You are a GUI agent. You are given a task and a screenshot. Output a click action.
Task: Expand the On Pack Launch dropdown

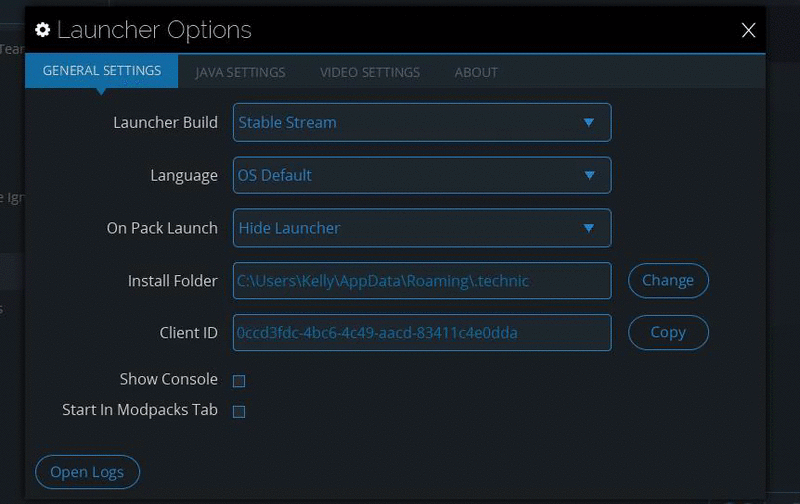(422, 228)
